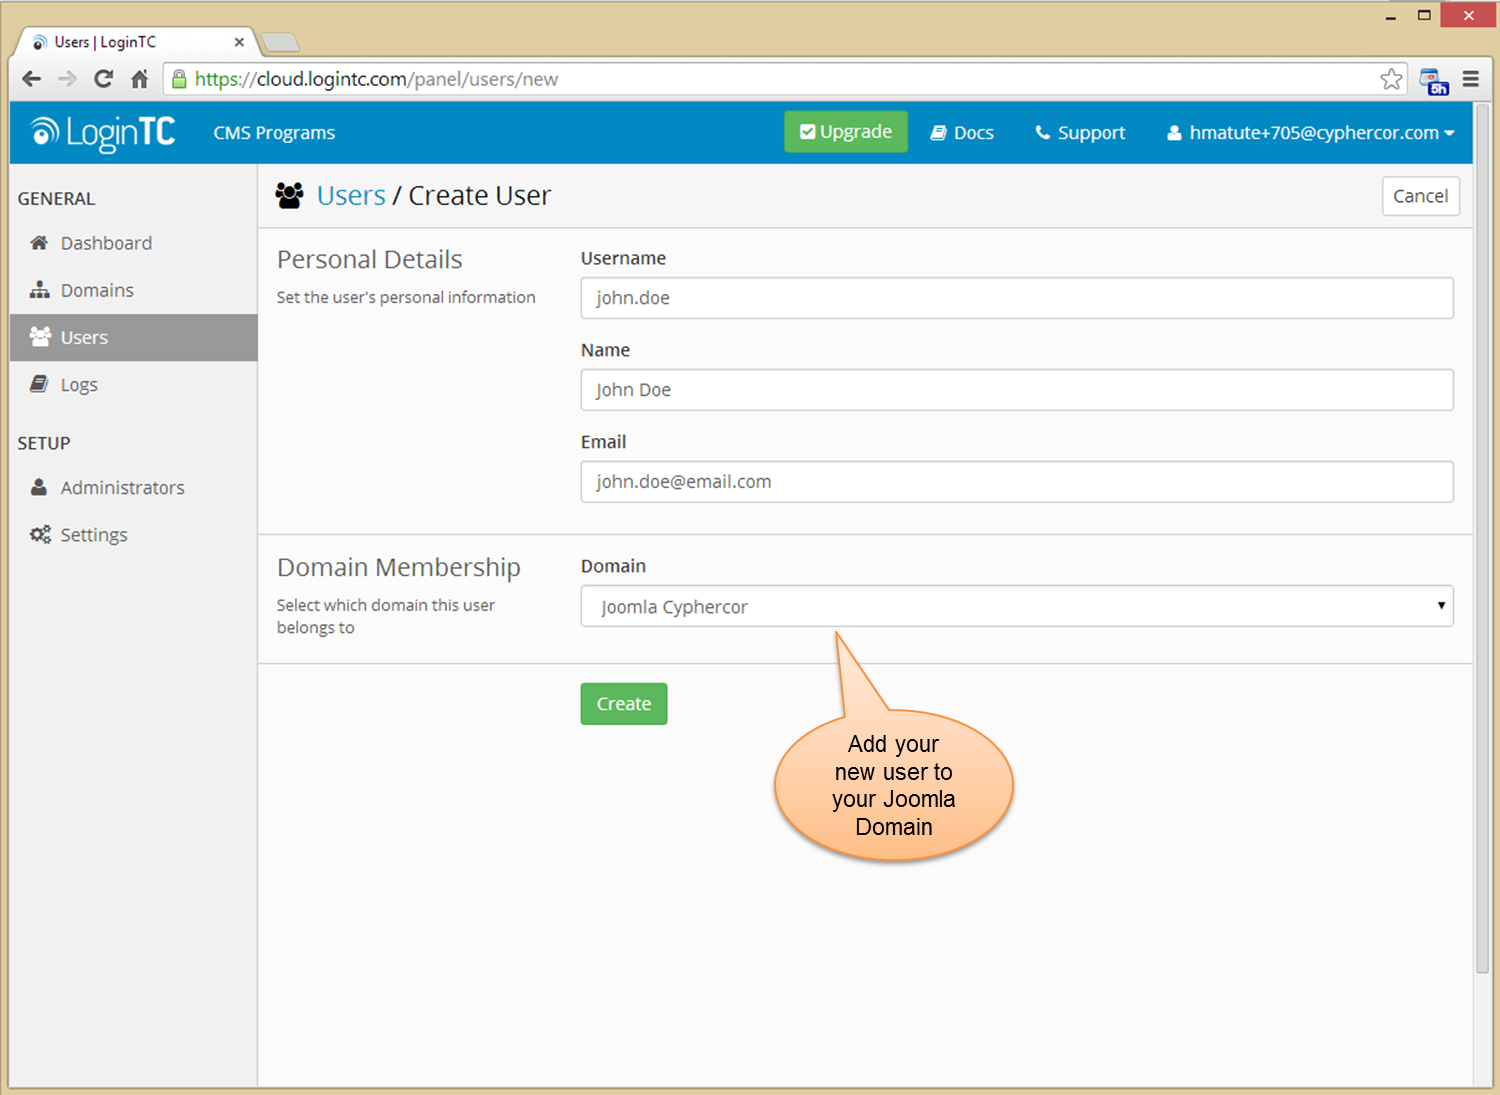Expand the hmatute+705@cyphercor.com account menu
Viewport: 1500px width, 1095px height.
pyautogui.click(x=1311, y=133)
